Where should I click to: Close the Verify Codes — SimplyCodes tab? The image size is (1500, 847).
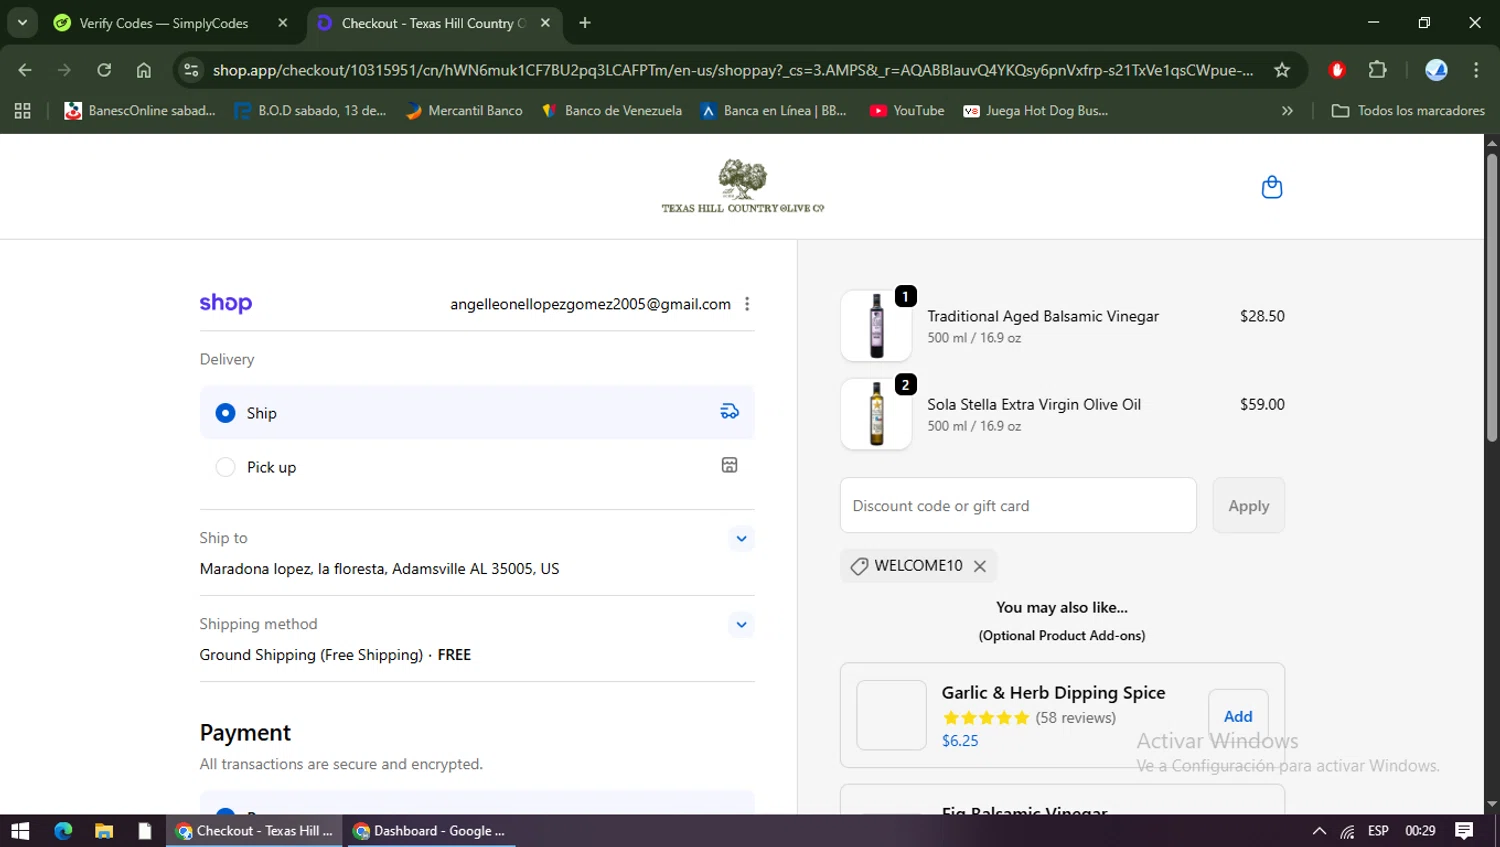pos(283,23)
